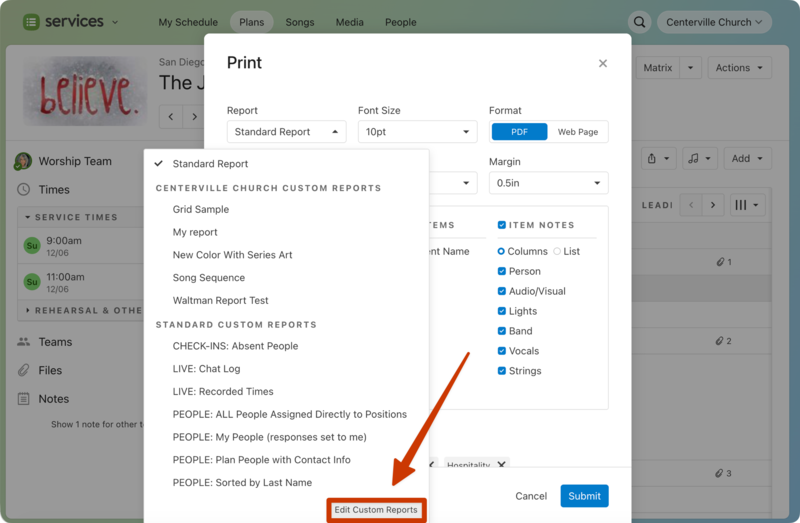The image size is (800, 523).
Task: Select the Columns radio button
Action: pyautogui.click(x=501, y=251)
